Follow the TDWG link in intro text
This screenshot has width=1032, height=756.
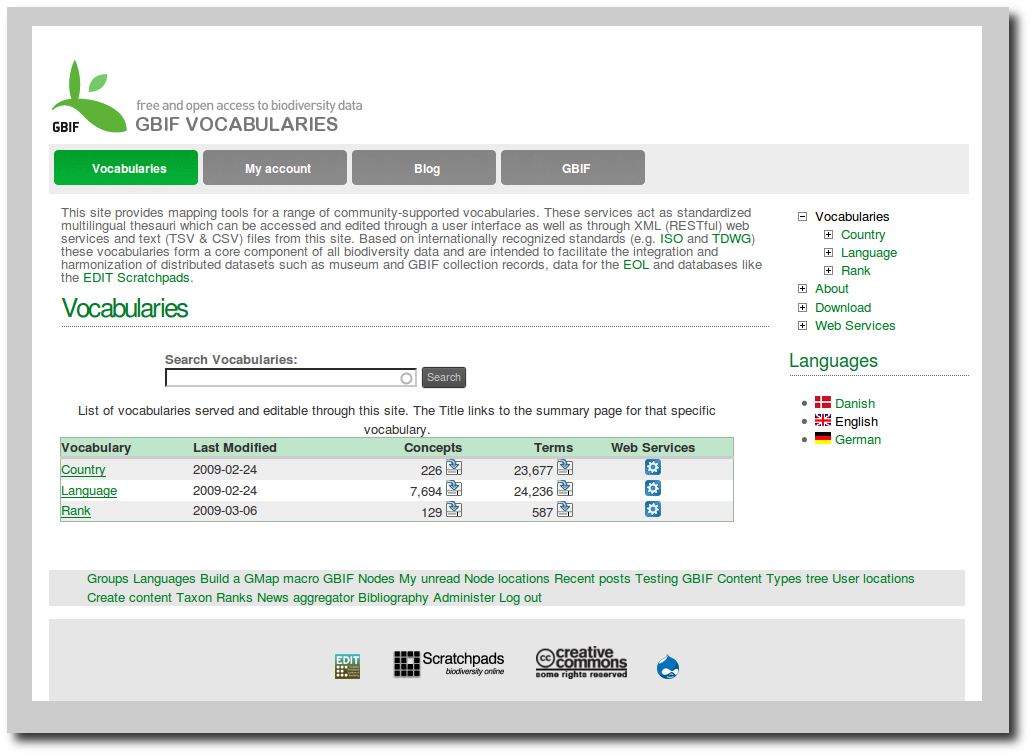(x=731, y=239)
